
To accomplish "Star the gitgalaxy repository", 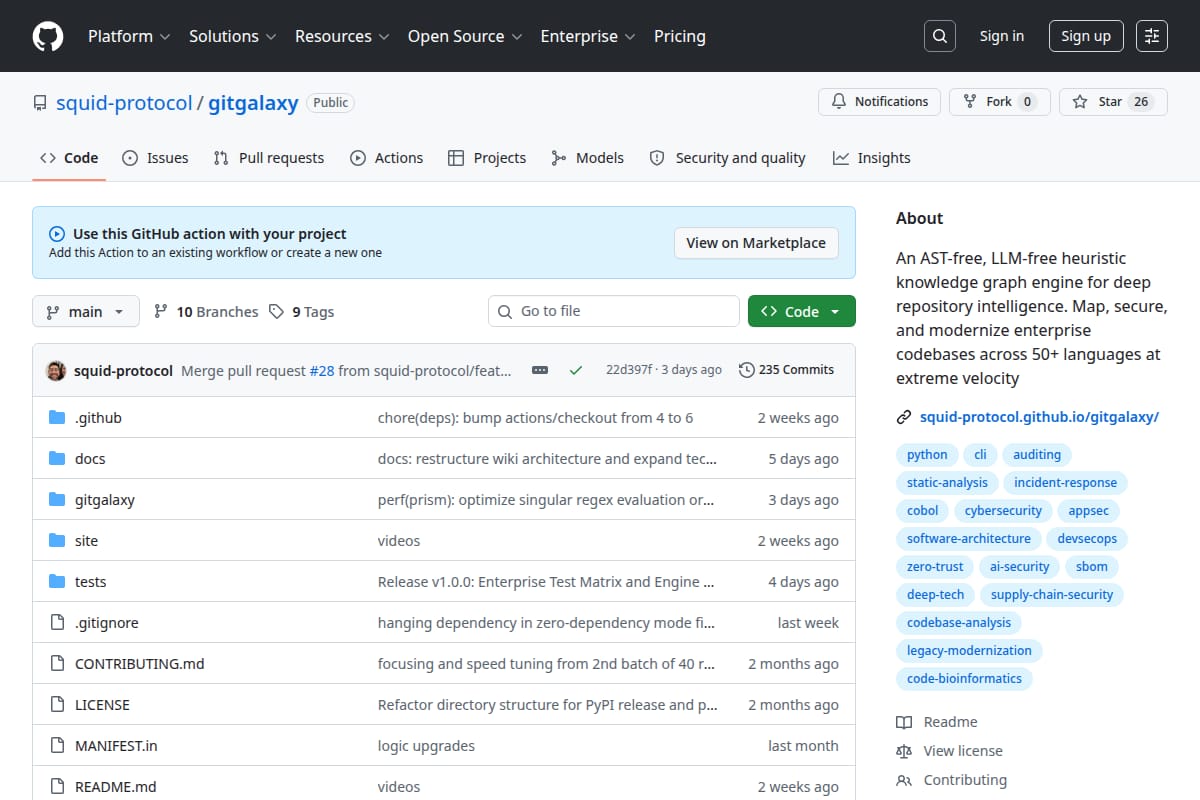I will [x=1113, y=102].
